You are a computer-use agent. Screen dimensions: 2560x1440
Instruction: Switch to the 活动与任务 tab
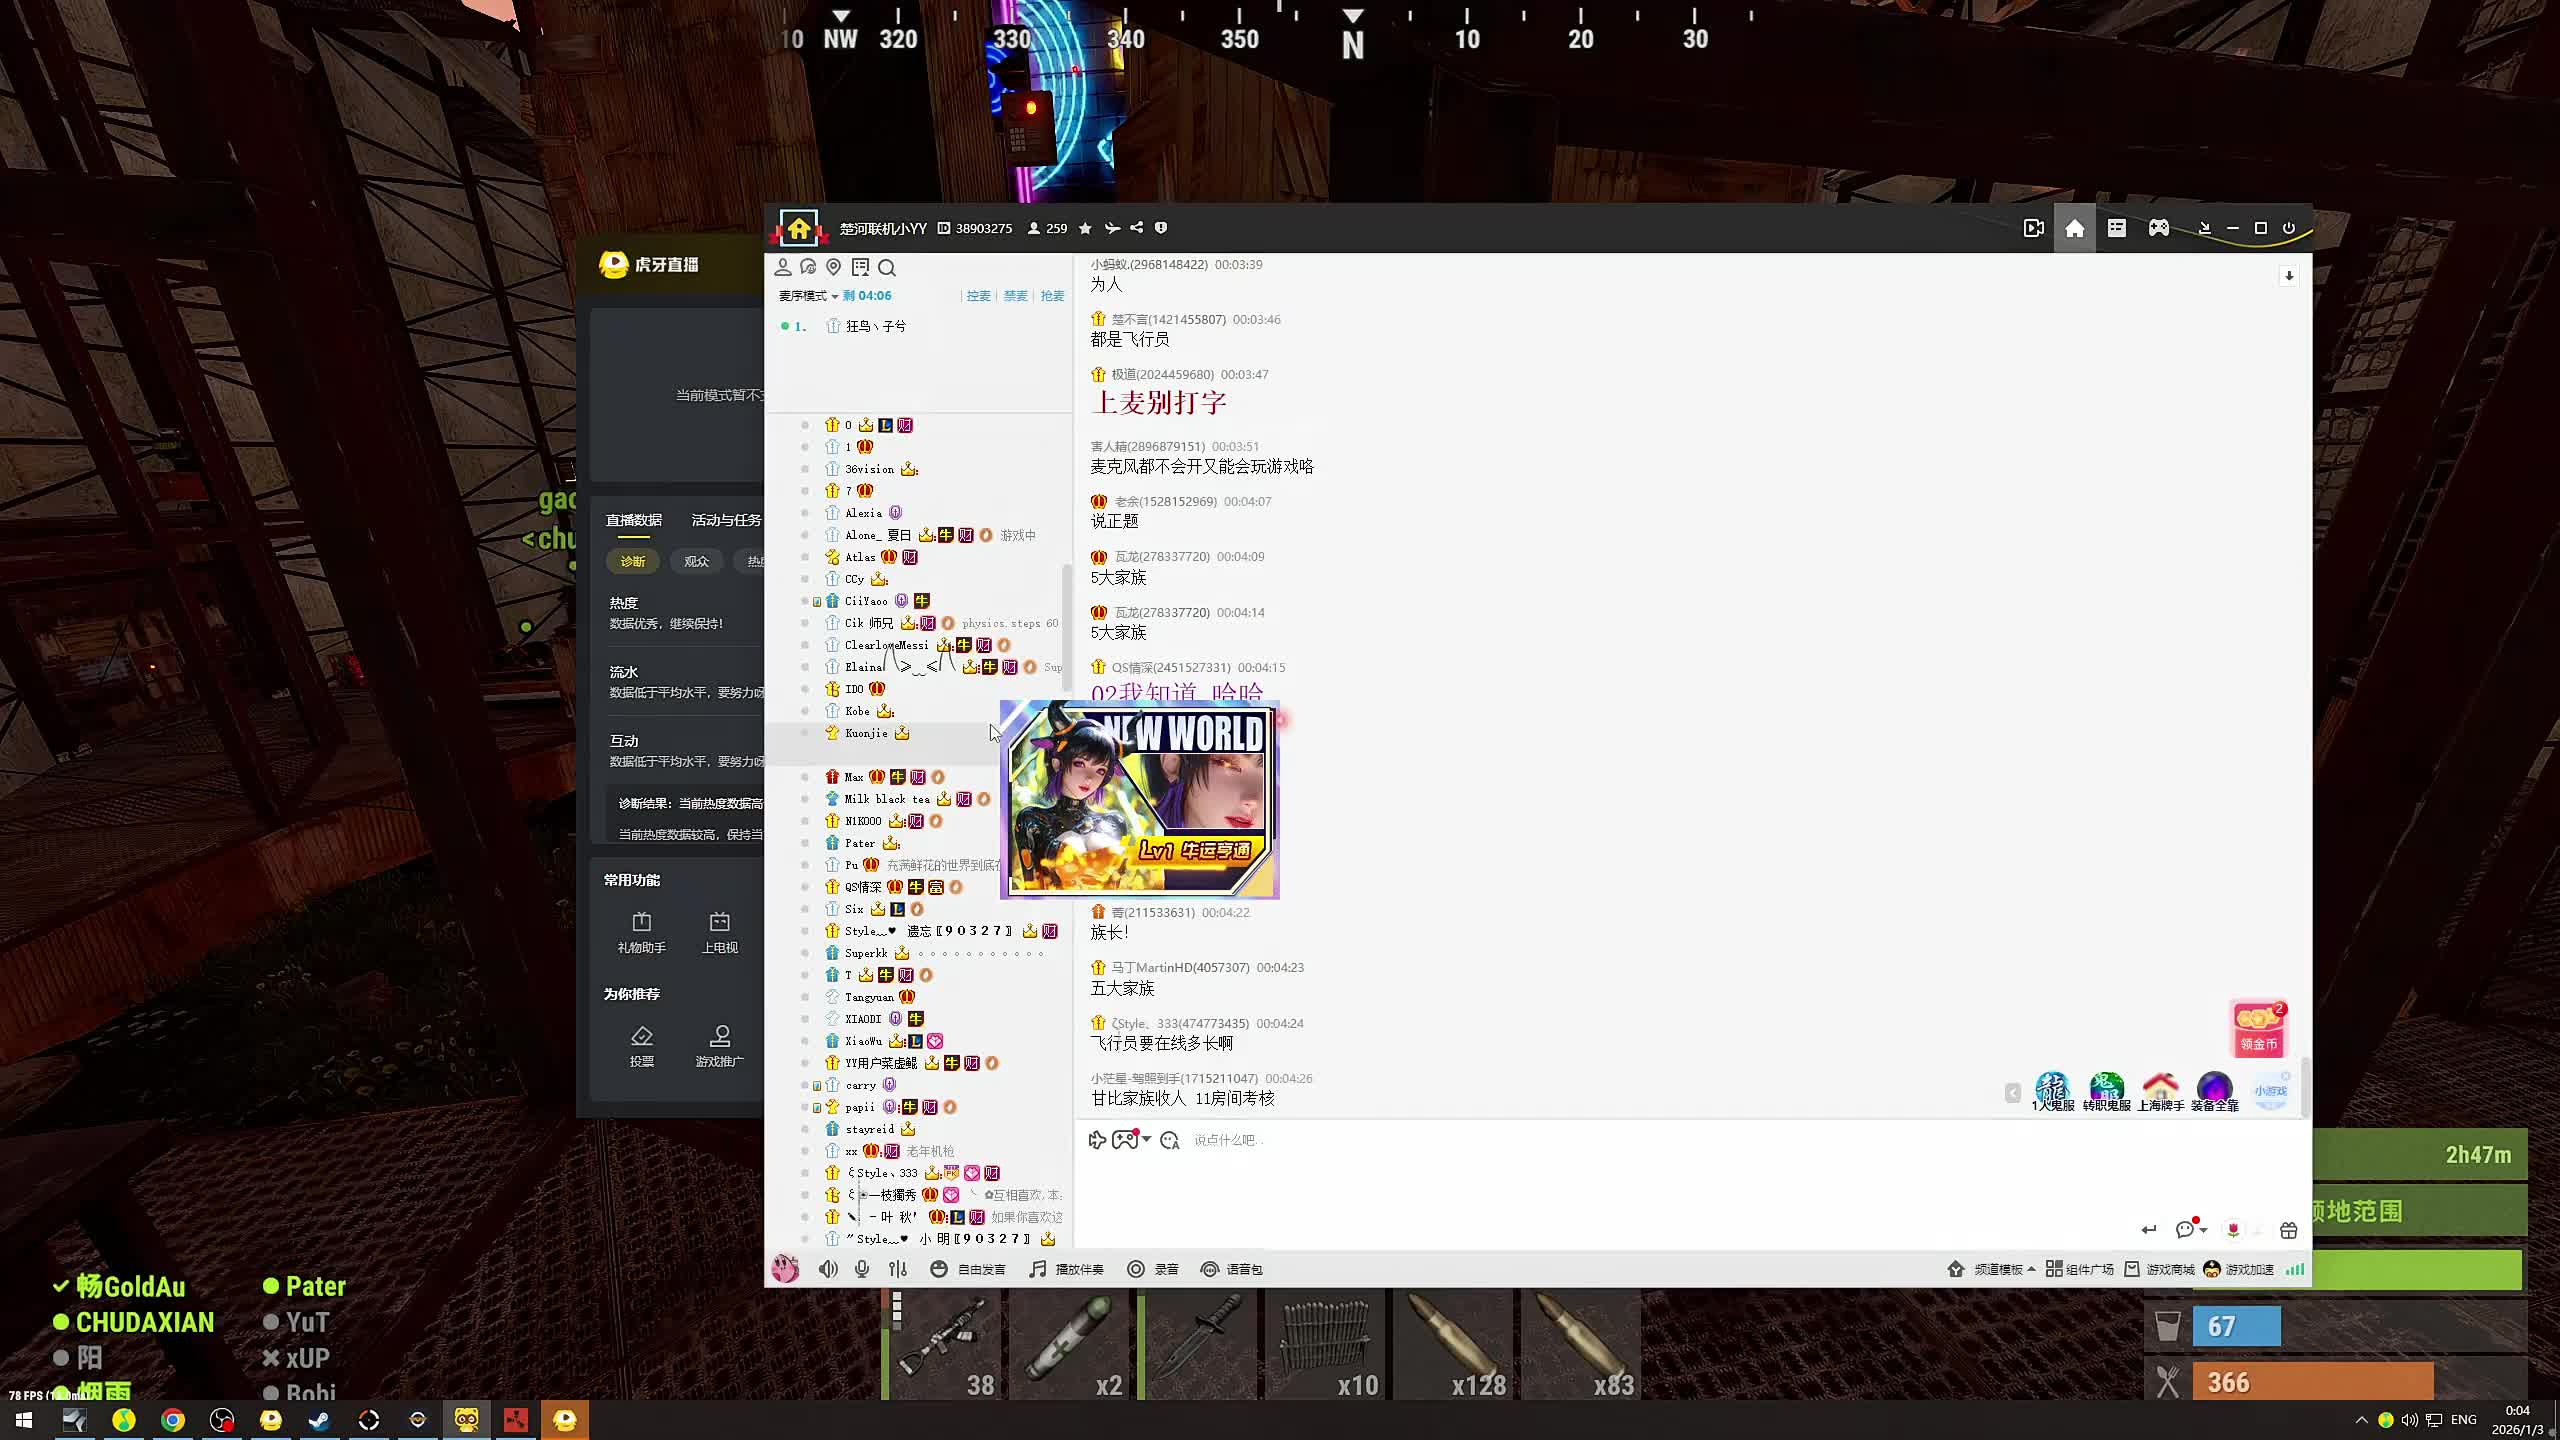(726, 520)
